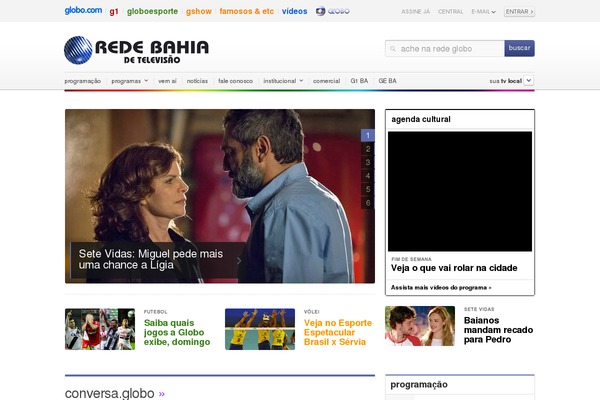Click the Rede Bahia globe logo
The height and width of the screenshot is (400, 600).
pos(78,51)
